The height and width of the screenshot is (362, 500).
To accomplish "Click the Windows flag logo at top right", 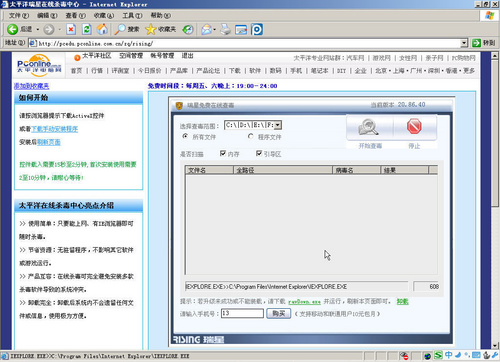I will (x=489, y=15).
